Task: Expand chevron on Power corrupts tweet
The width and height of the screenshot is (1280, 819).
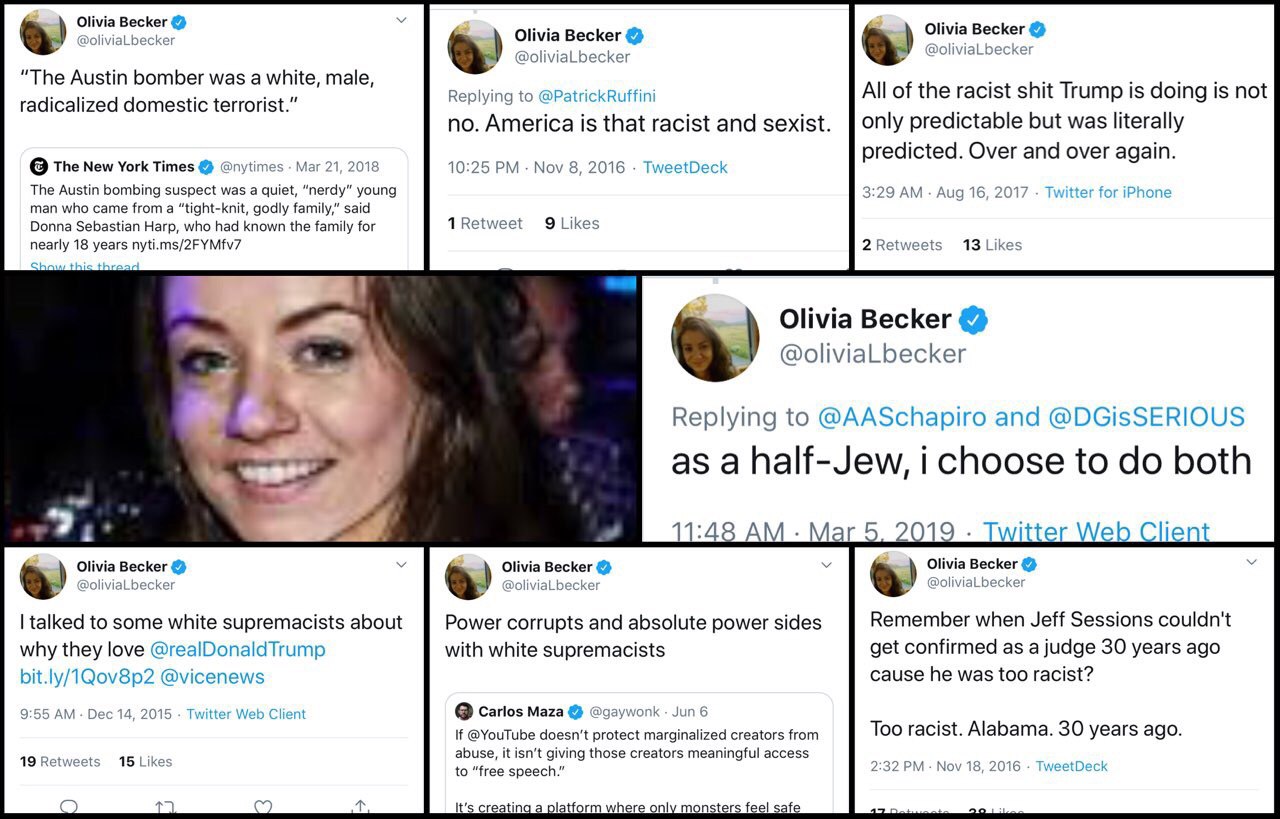Action: tap(826, 566)
